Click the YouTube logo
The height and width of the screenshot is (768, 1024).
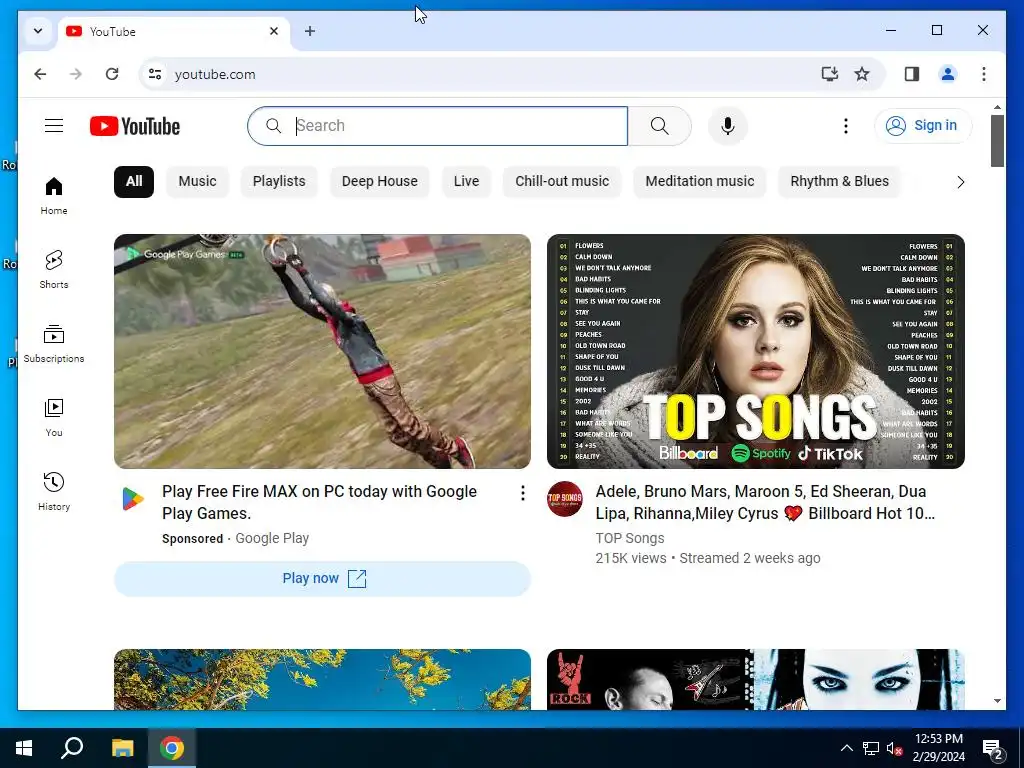pos(135,126)
